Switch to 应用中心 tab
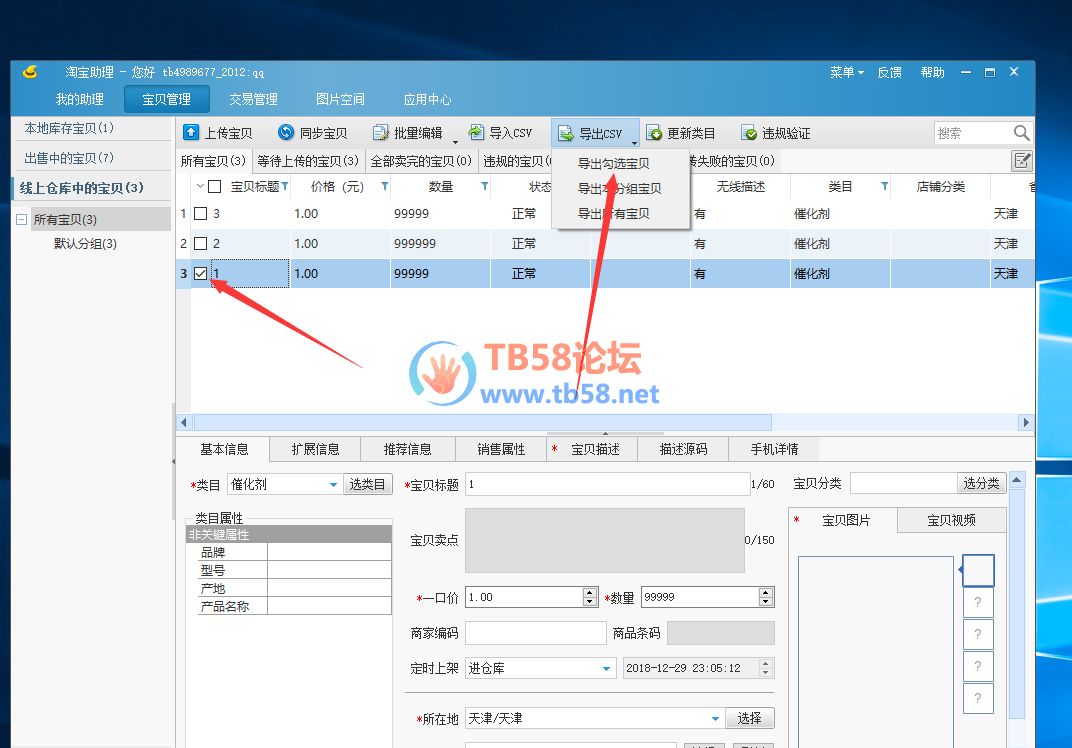 click(x=427, y=99)
